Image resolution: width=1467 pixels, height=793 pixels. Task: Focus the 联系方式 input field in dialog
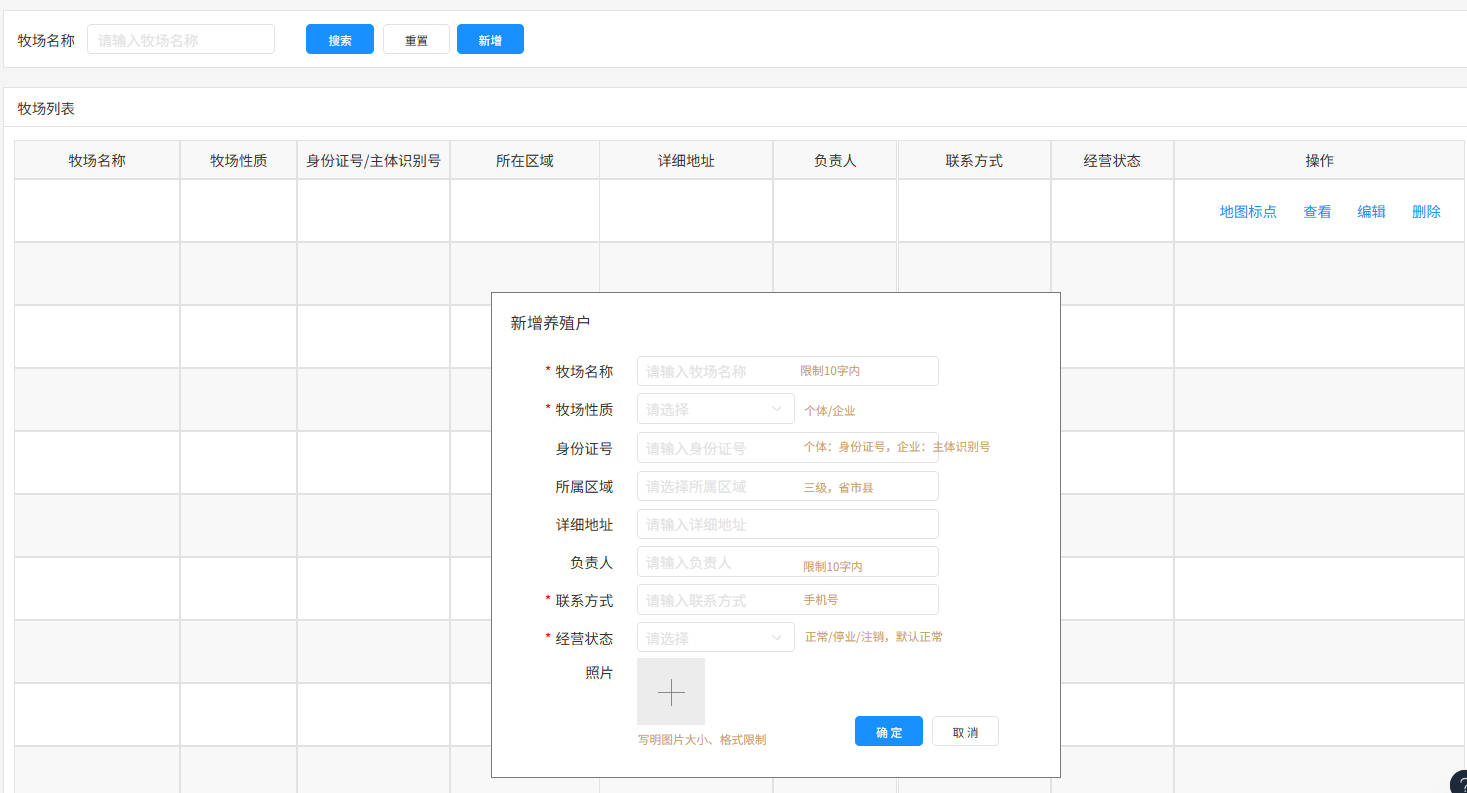788,600
